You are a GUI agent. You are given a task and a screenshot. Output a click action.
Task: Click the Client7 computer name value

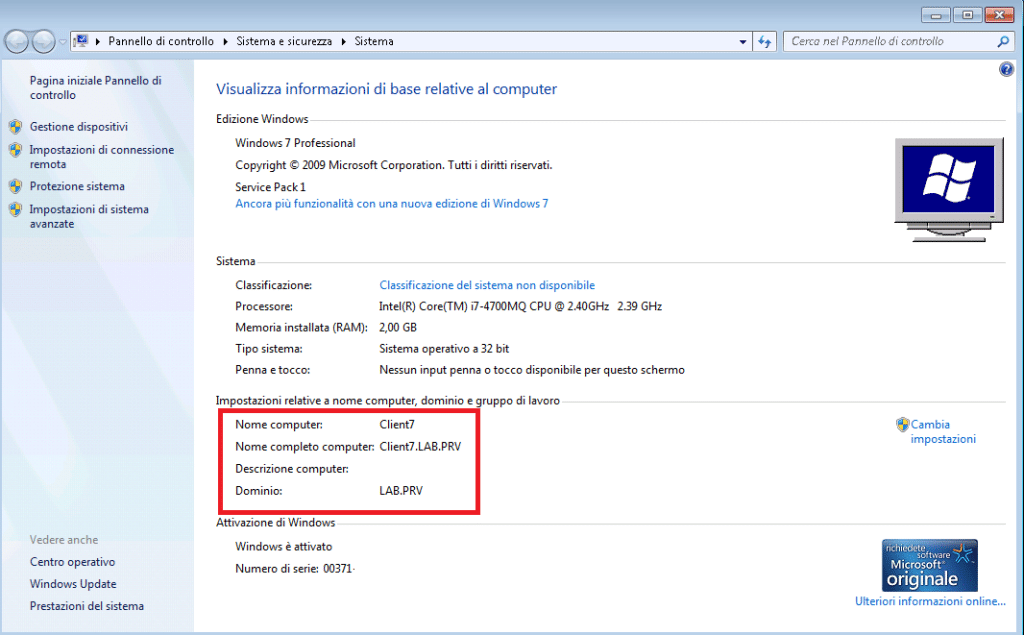[x=397, y=425]
